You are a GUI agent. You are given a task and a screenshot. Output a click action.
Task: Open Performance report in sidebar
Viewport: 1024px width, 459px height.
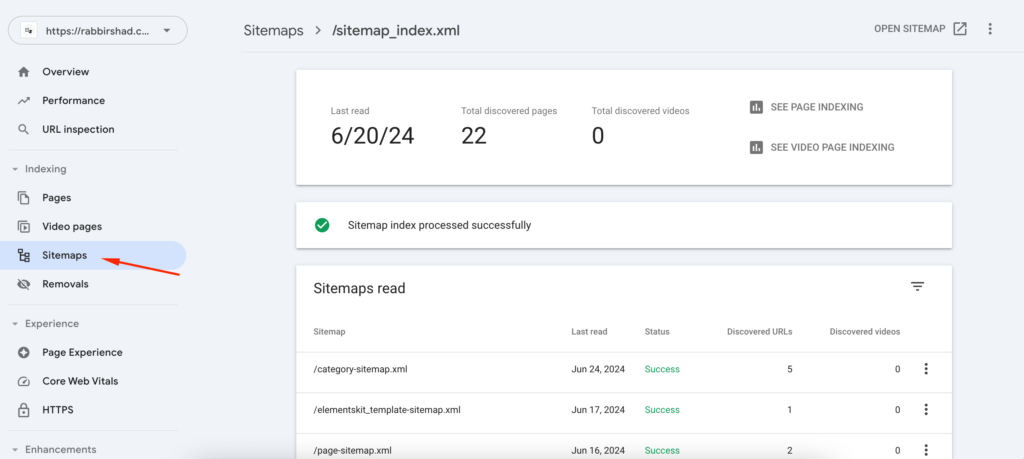coord(73,101)
